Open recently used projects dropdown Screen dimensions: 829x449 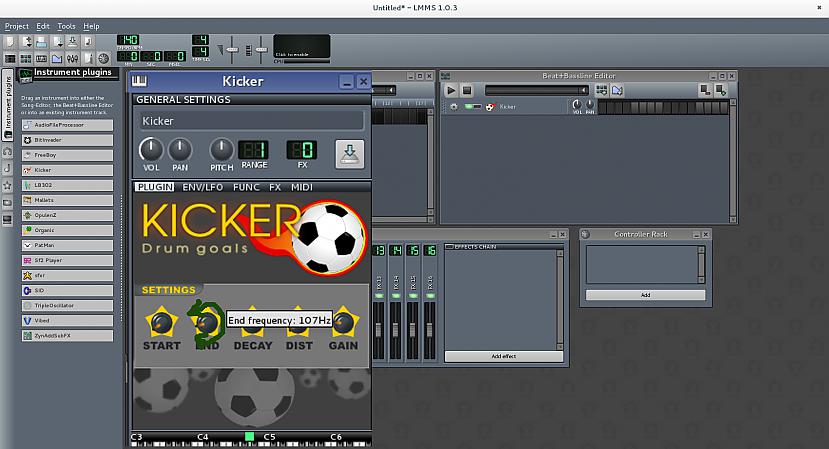pos(57,41)
